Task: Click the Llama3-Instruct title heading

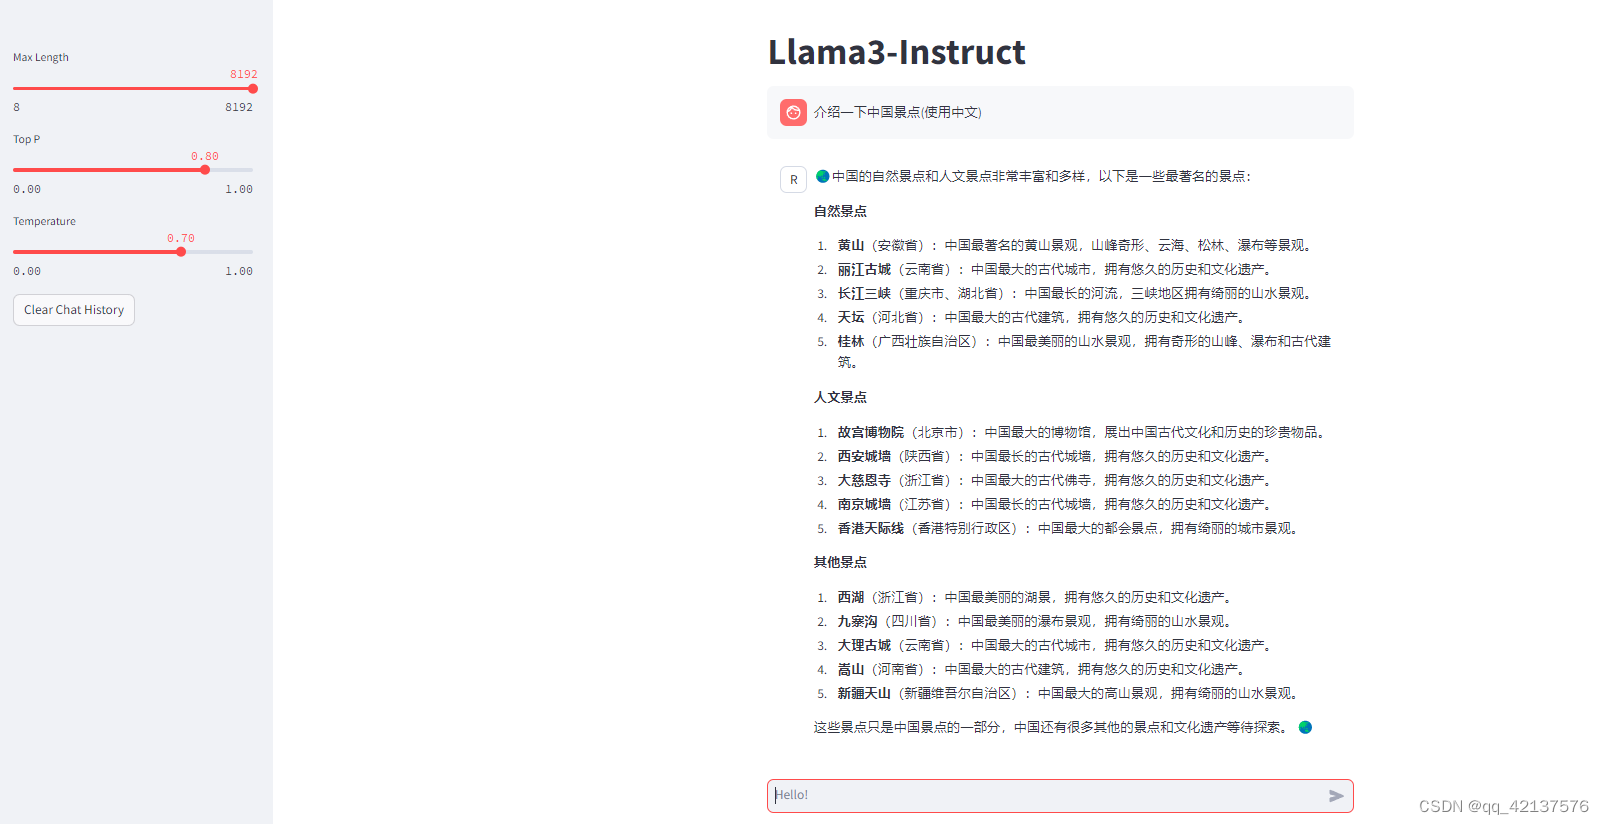Action: click(896, 52)
